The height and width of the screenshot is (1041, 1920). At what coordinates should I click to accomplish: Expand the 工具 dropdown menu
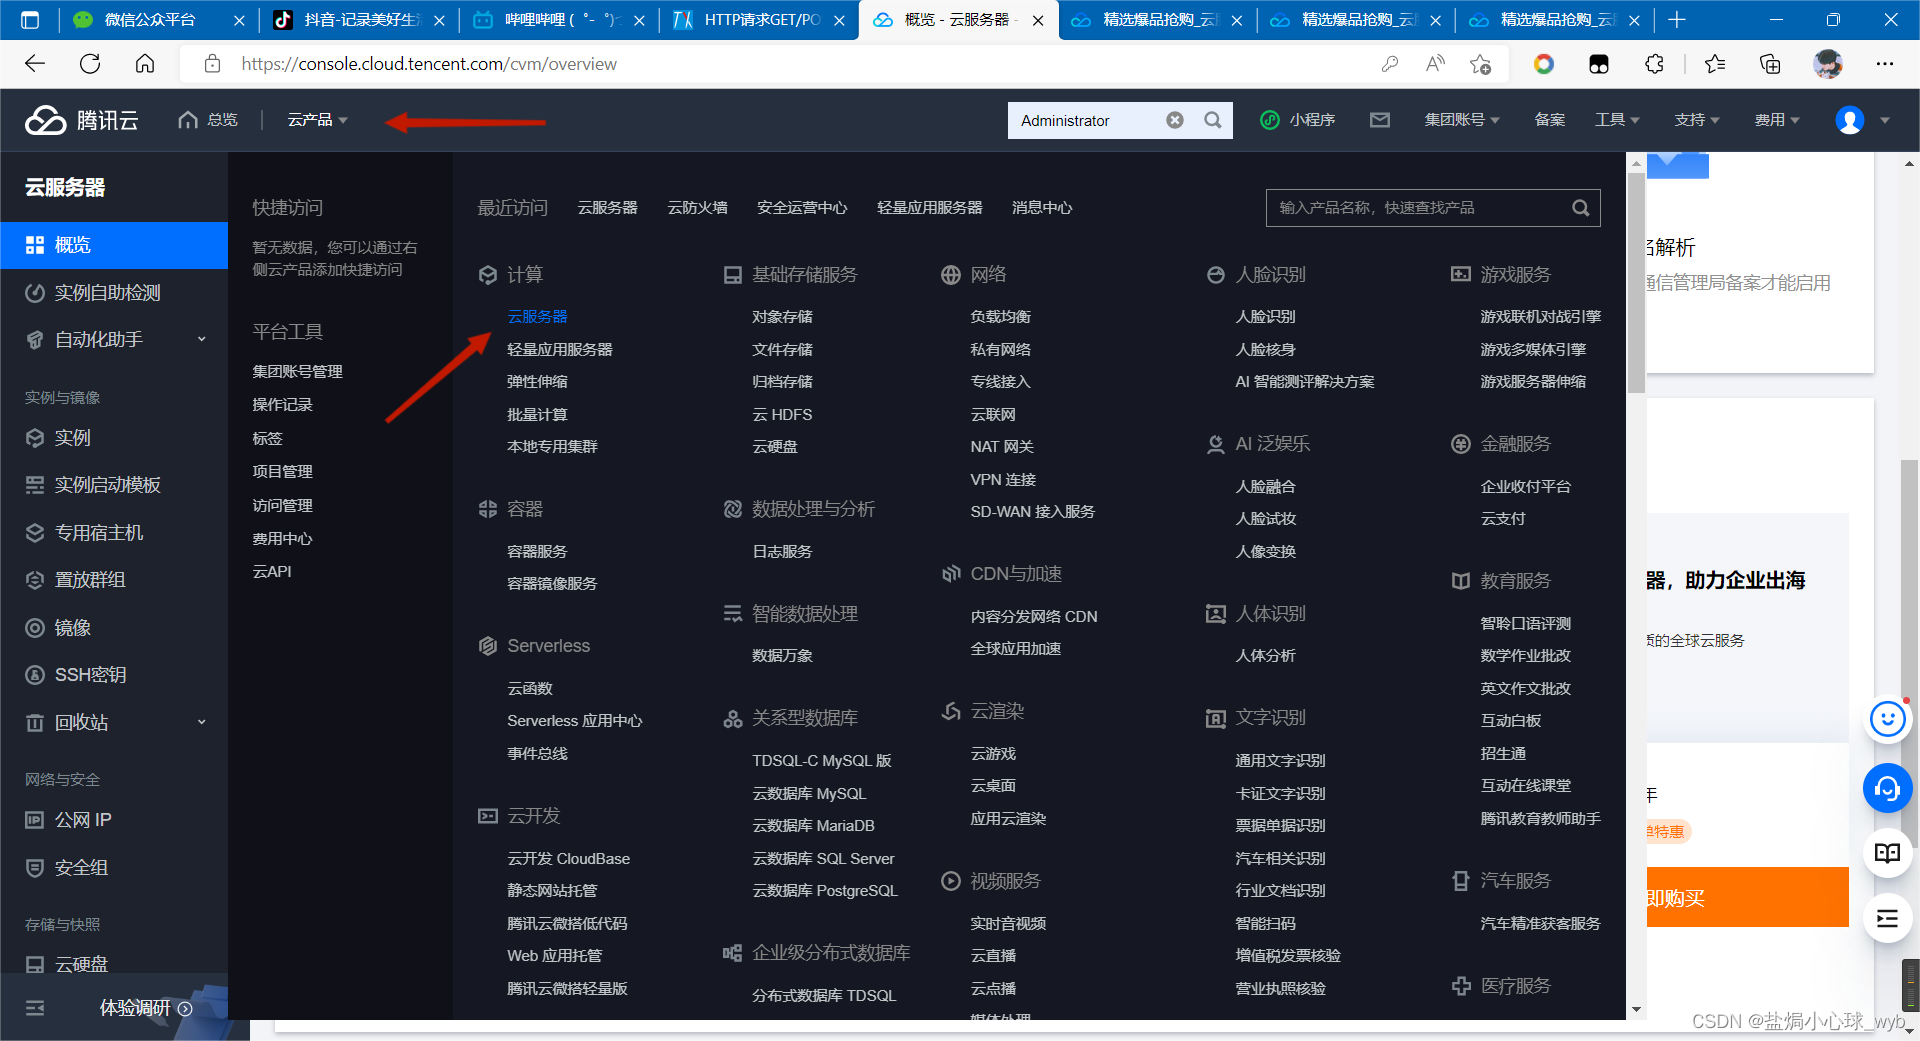(1617, 120)
